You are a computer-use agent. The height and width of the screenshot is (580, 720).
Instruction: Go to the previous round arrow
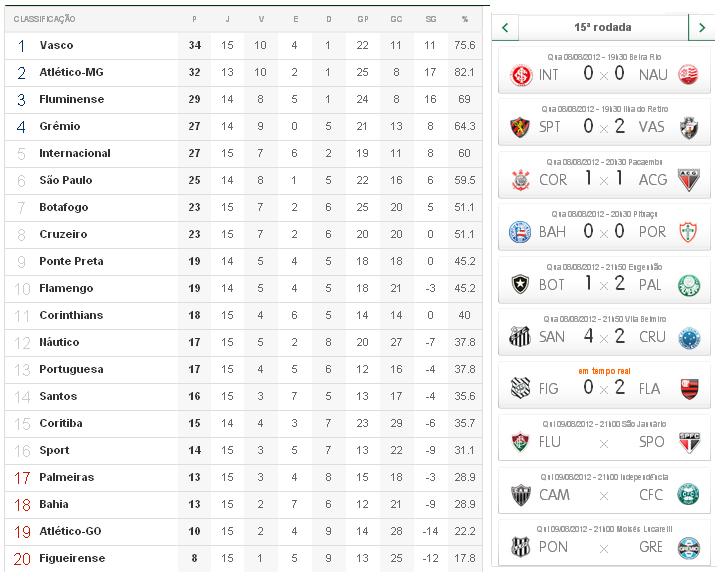point(506,27)
